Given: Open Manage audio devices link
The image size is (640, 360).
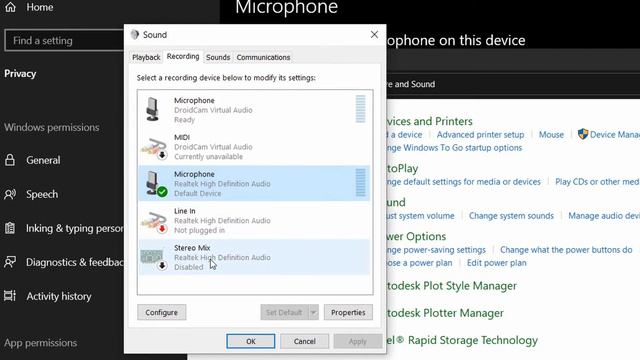Looking at the screenshot, I should [x=604, y=216].
